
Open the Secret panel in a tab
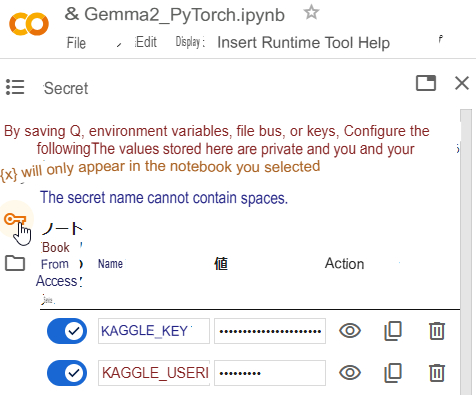(x=426, y=83)
